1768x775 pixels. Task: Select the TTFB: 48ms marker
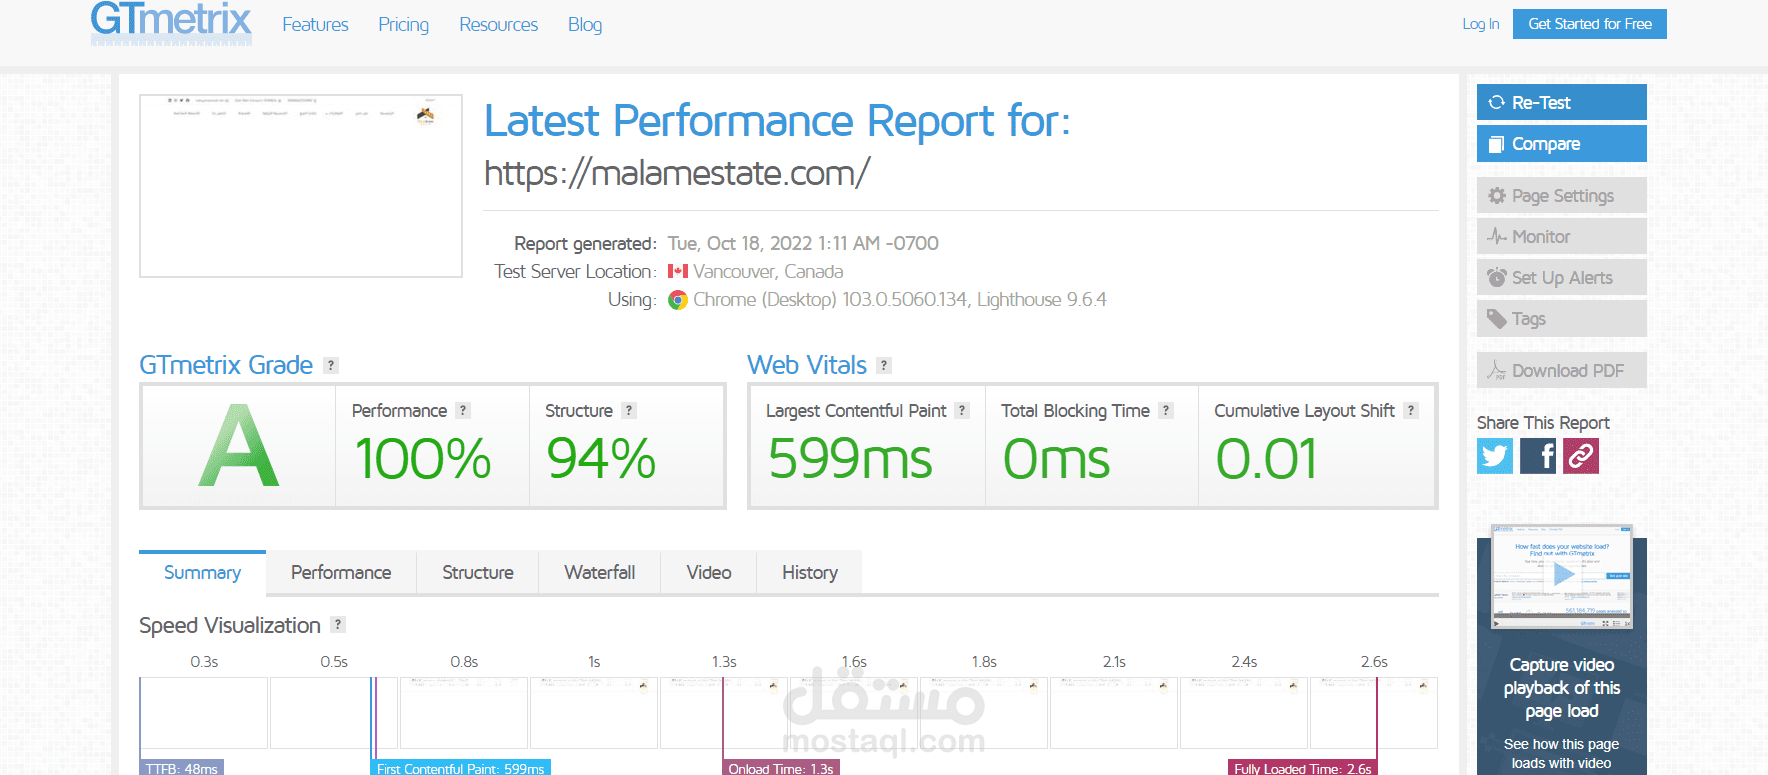point(181,768)
